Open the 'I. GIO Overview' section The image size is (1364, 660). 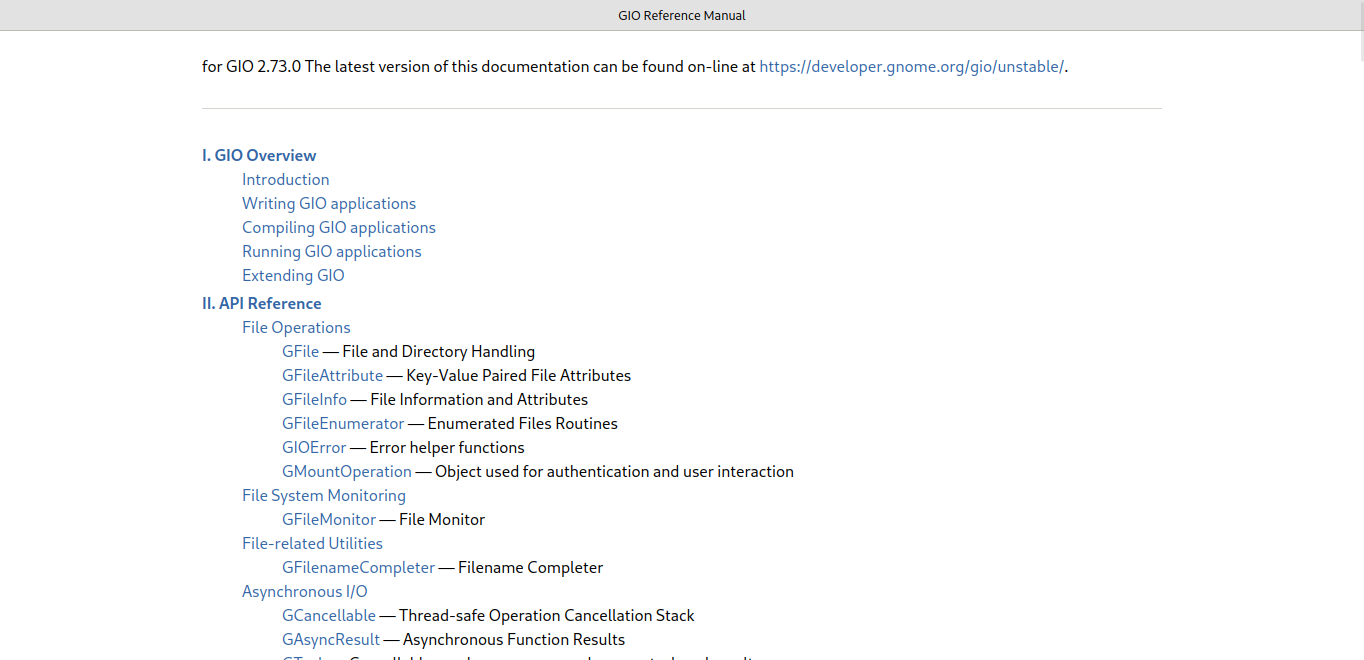[x=259, y=155]
